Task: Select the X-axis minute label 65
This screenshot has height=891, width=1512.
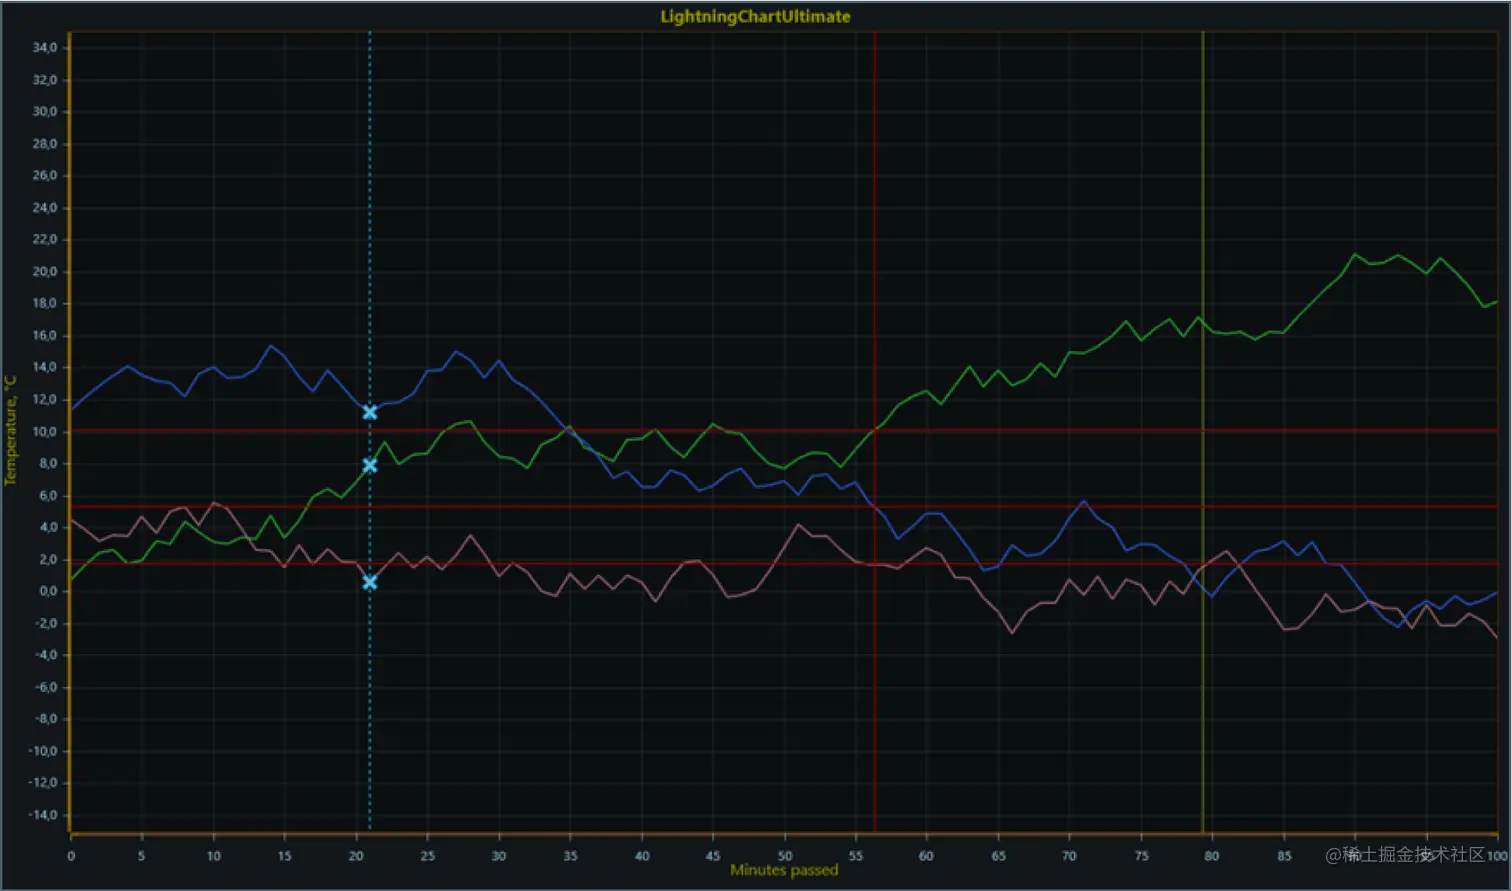Action: [998, 856]
